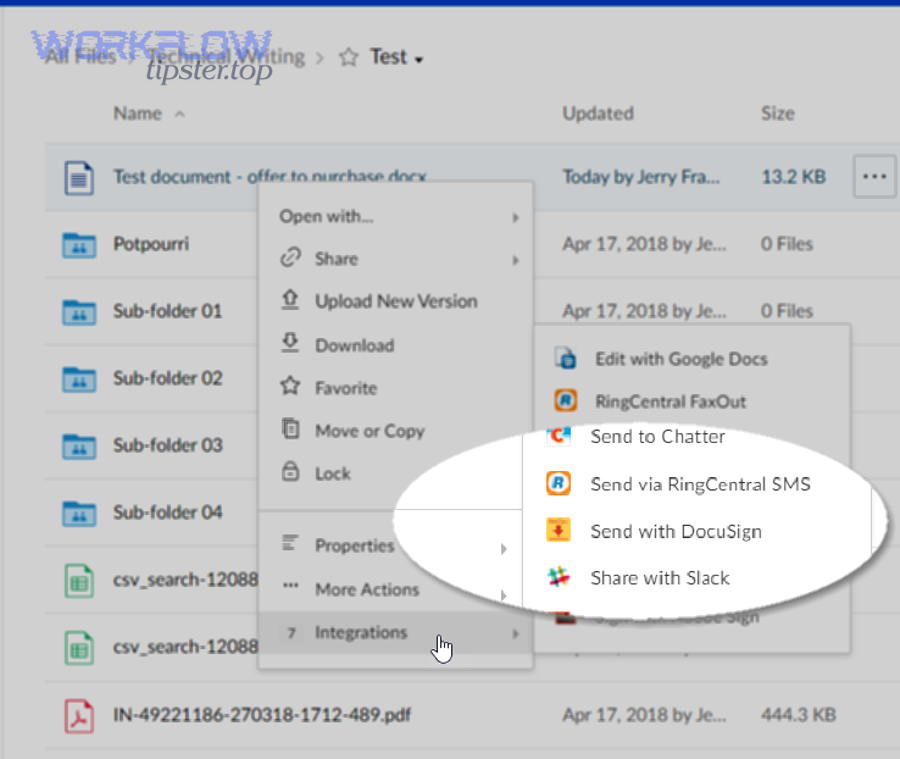
Task: Click the 444.3 KB size value
Action: 798,715
